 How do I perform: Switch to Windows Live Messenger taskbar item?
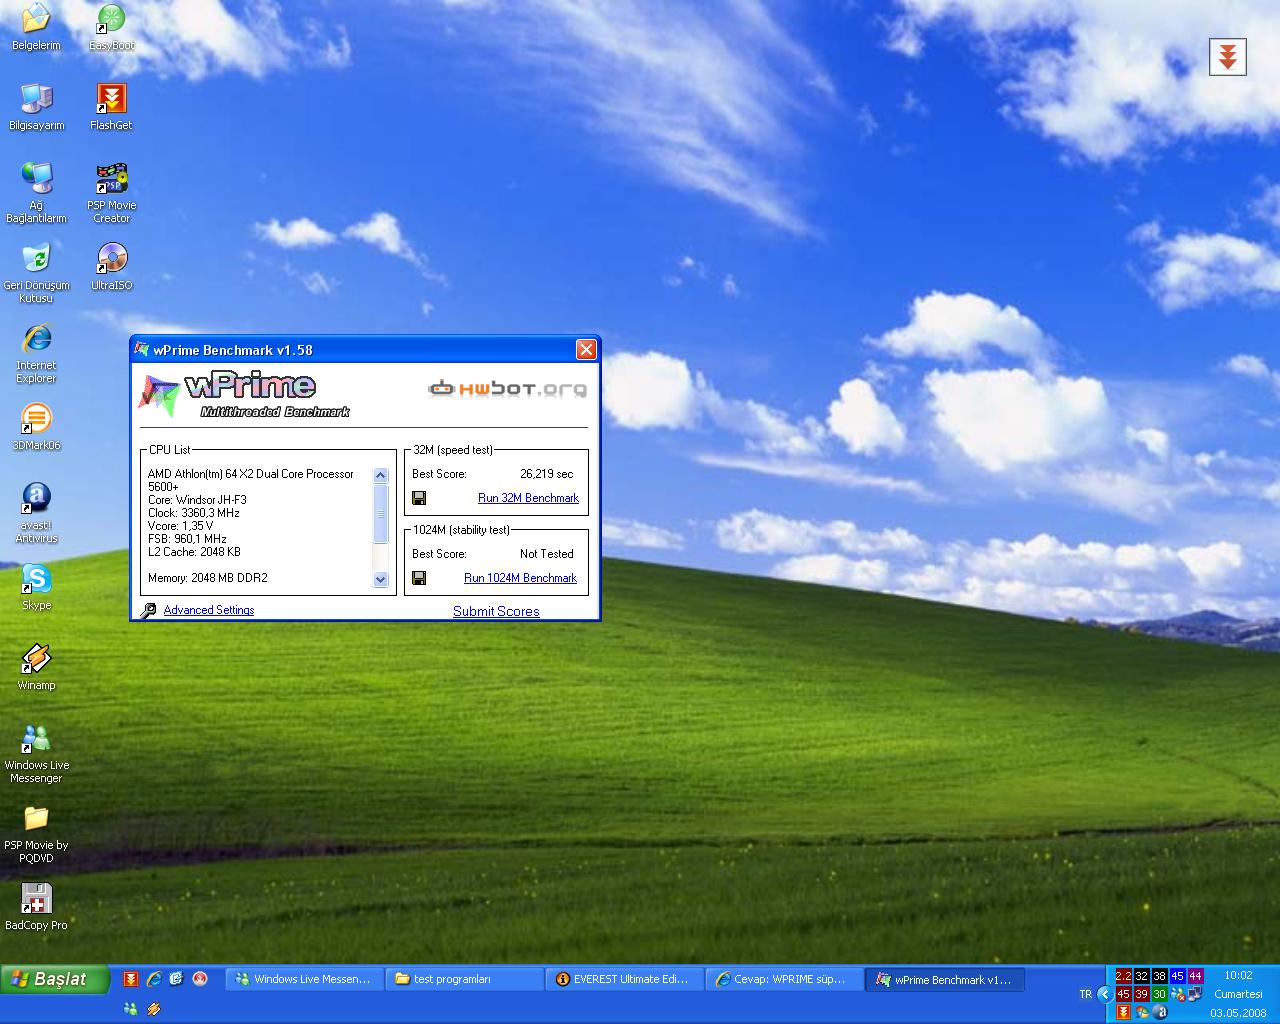click(304, 979)
